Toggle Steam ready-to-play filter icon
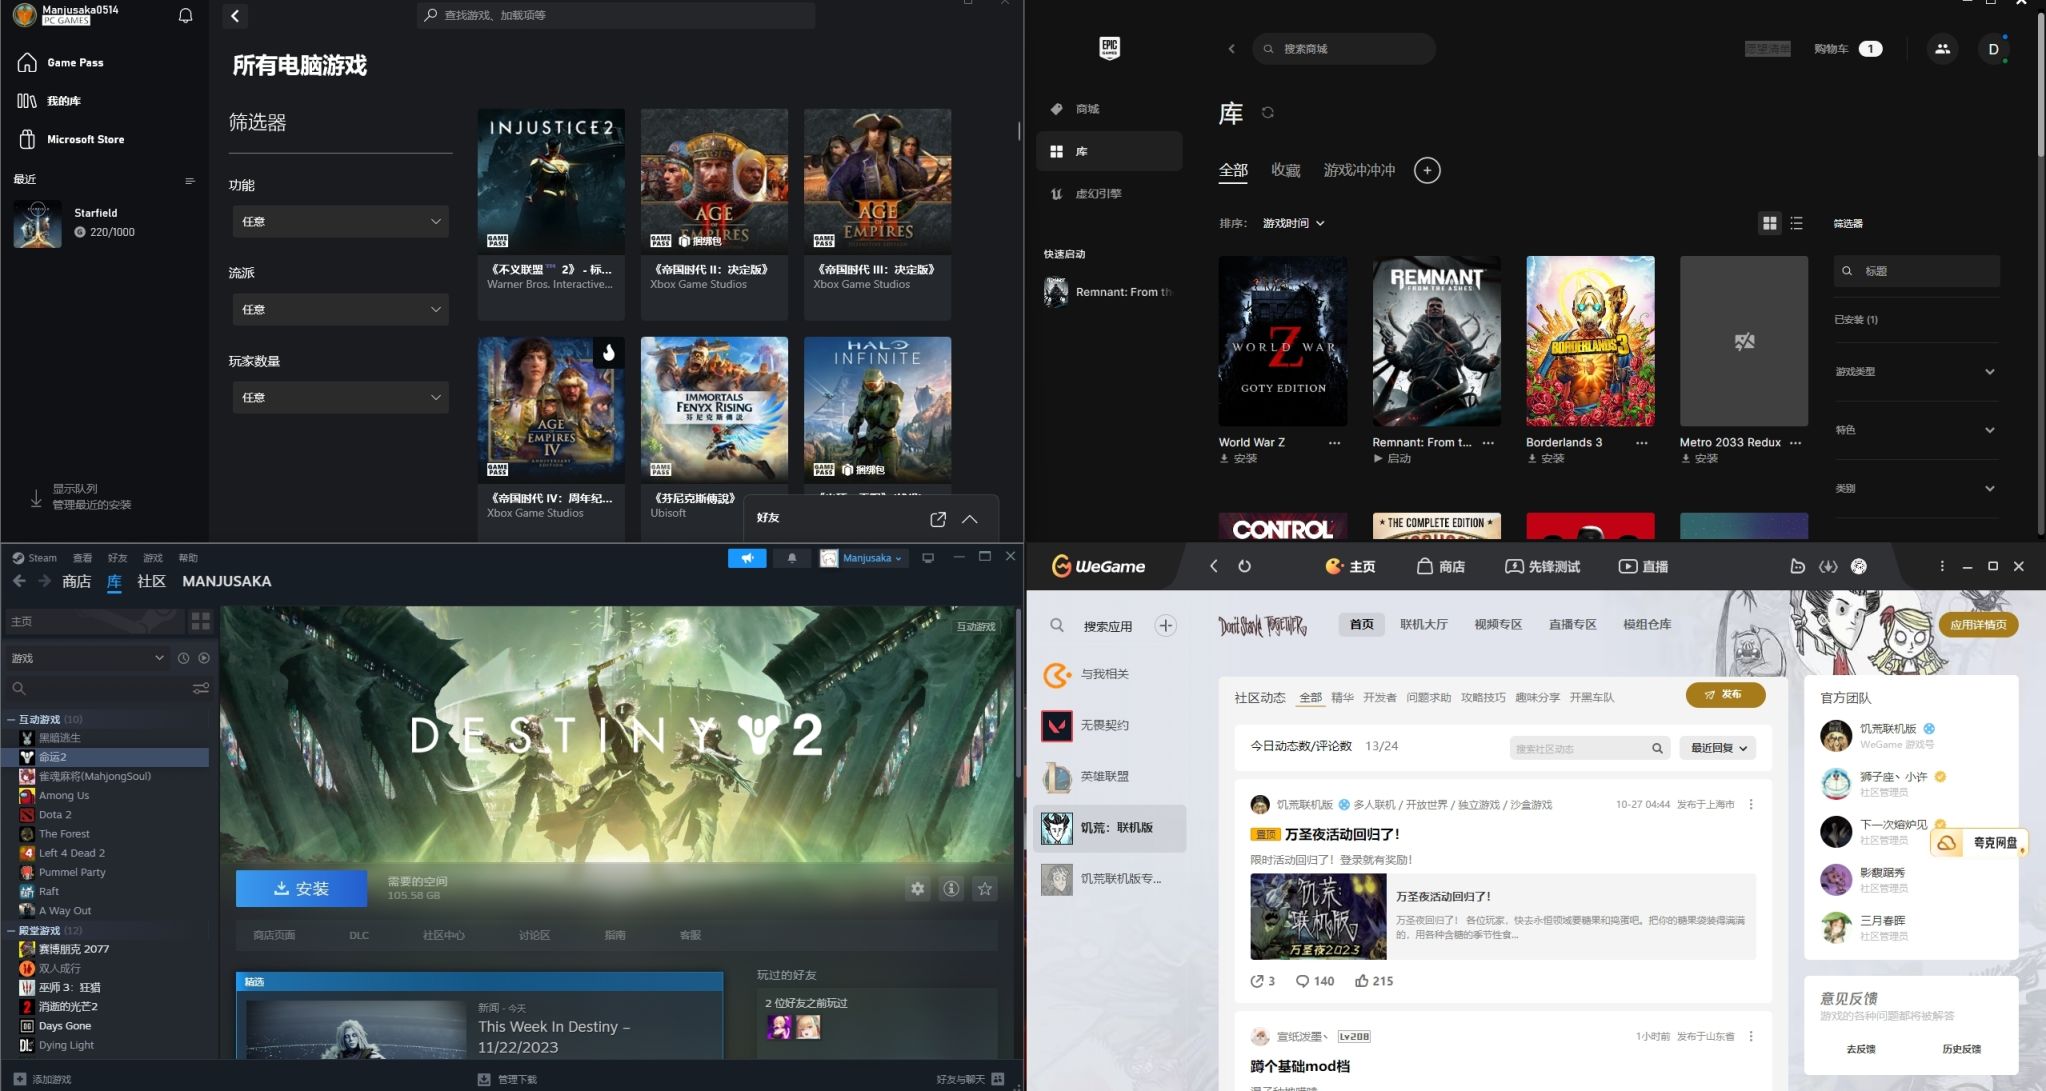Viewport: 2046px width, 1091px height. pyautogui.click(x=204, y=658)
